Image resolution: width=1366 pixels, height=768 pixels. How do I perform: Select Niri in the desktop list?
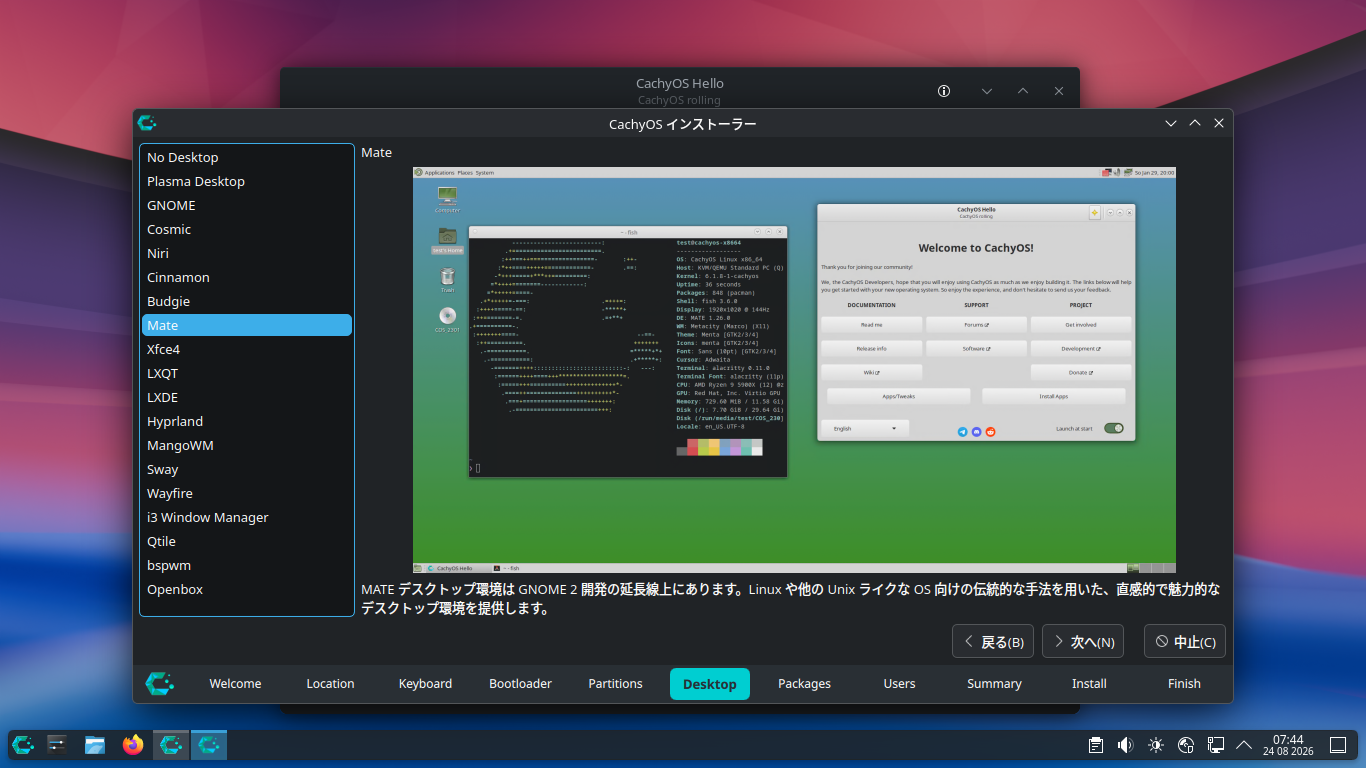pyautogui.click(x=247, y=253)
